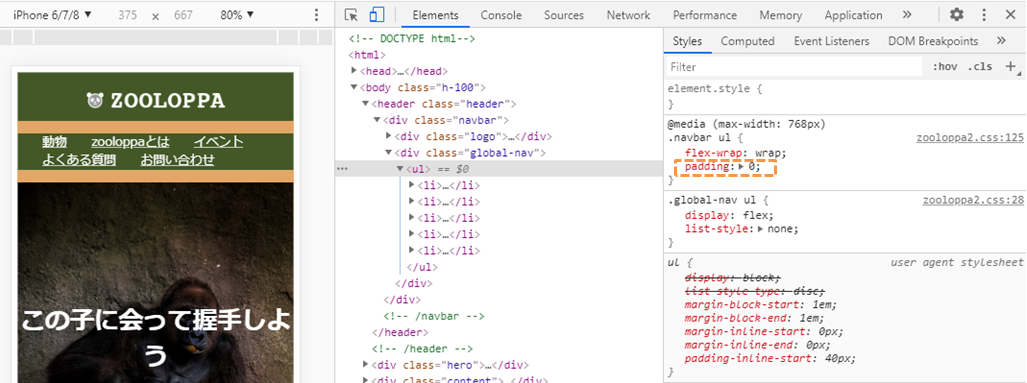1027x383 pixels.
Task: Expand the div class logo node
Action: (389, 136)
